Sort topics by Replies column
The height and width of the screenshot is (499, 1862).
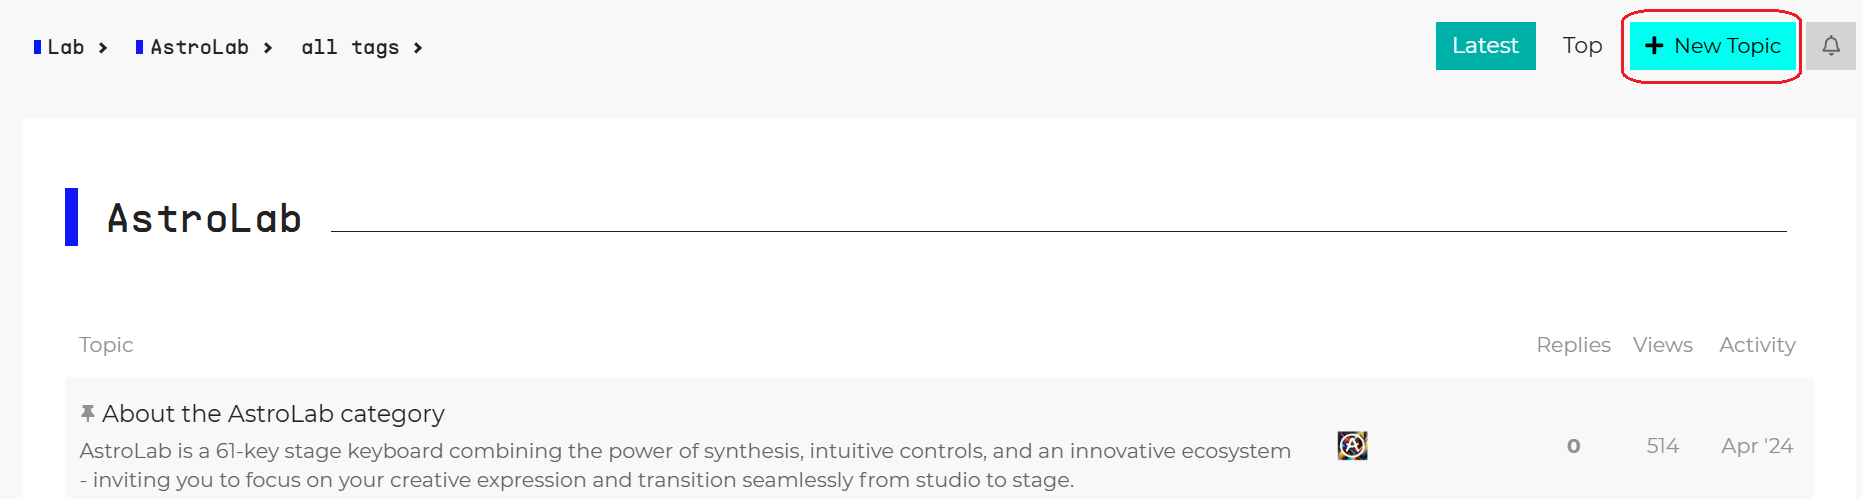(x=1573, y=345)
